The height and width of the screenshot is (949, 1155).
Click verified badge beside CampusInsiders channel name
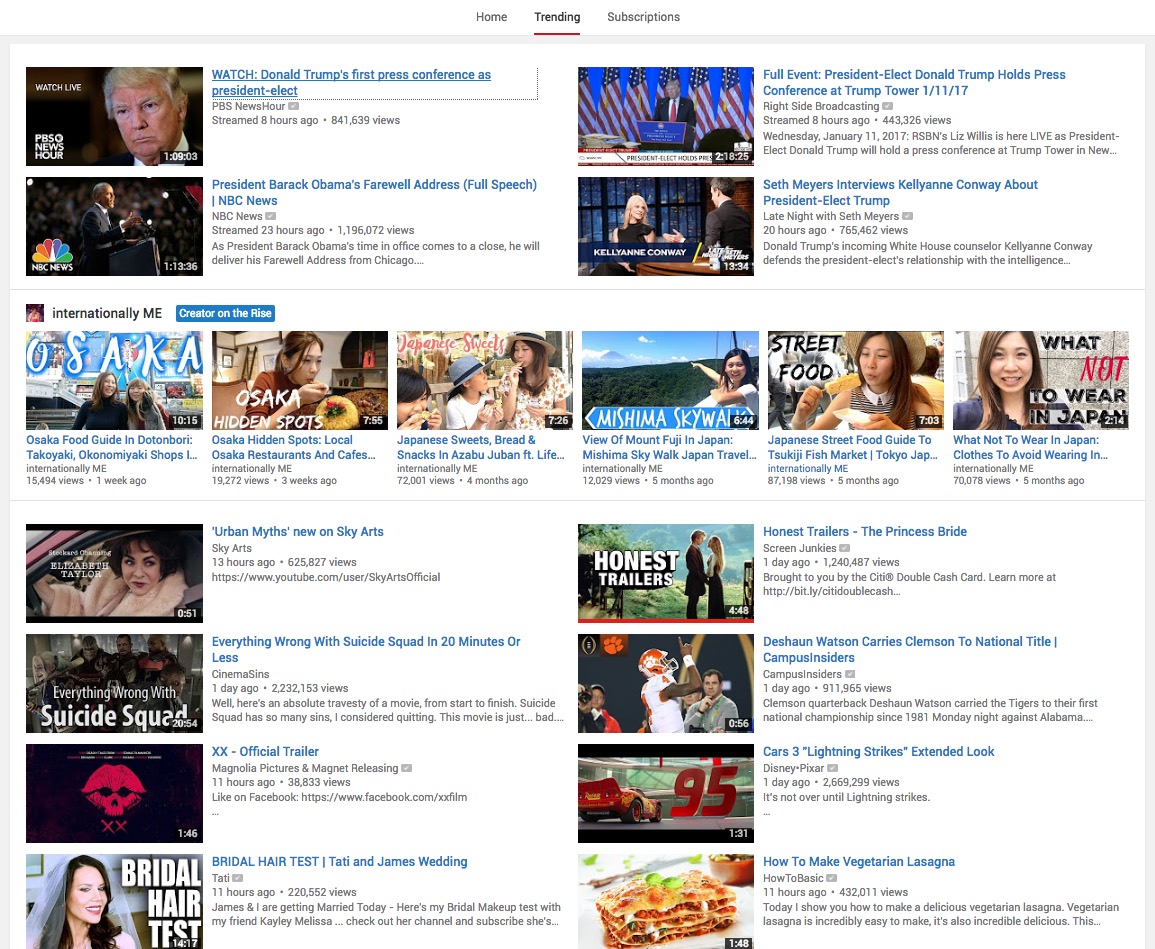pos(850,674)
